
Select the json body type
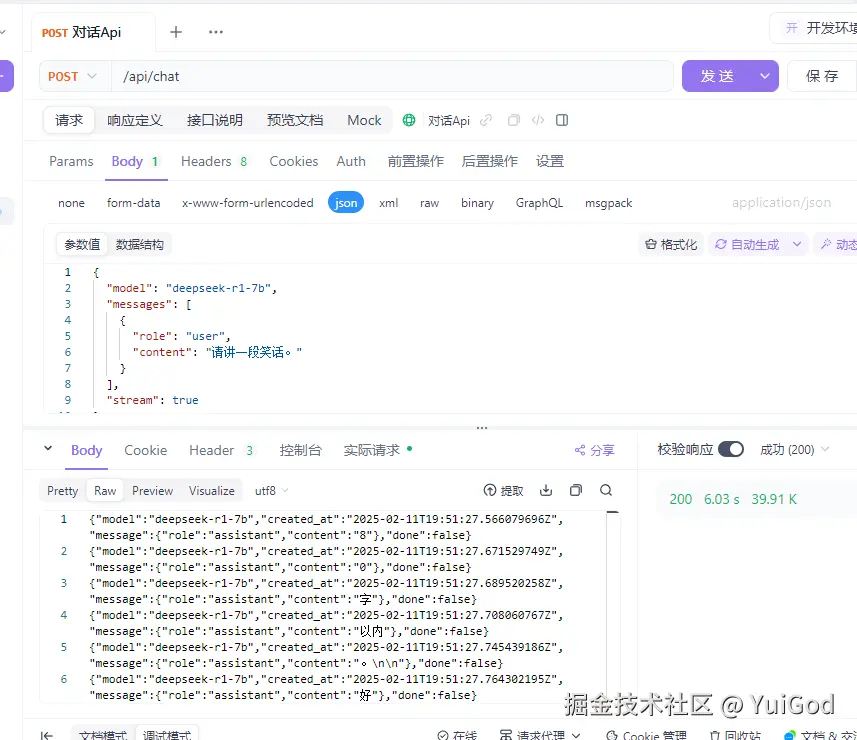[x=345, y=203]
